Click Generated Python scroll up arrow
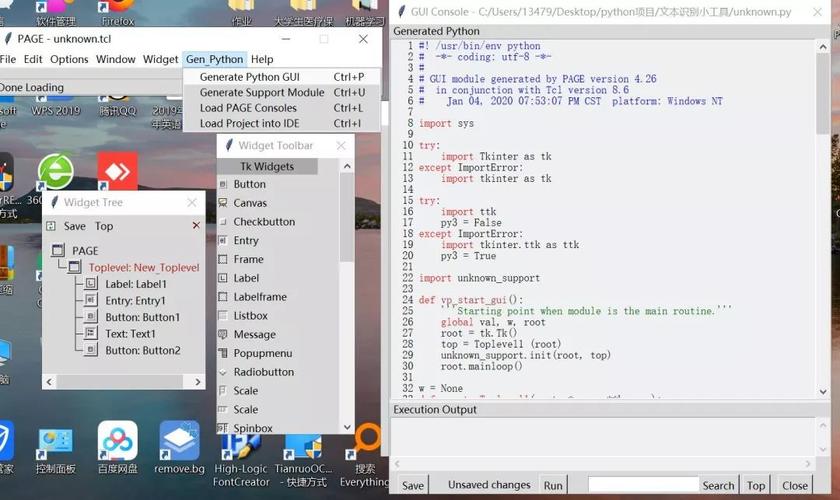Viewport: 840px width, 500px height. tap(823, 47)
